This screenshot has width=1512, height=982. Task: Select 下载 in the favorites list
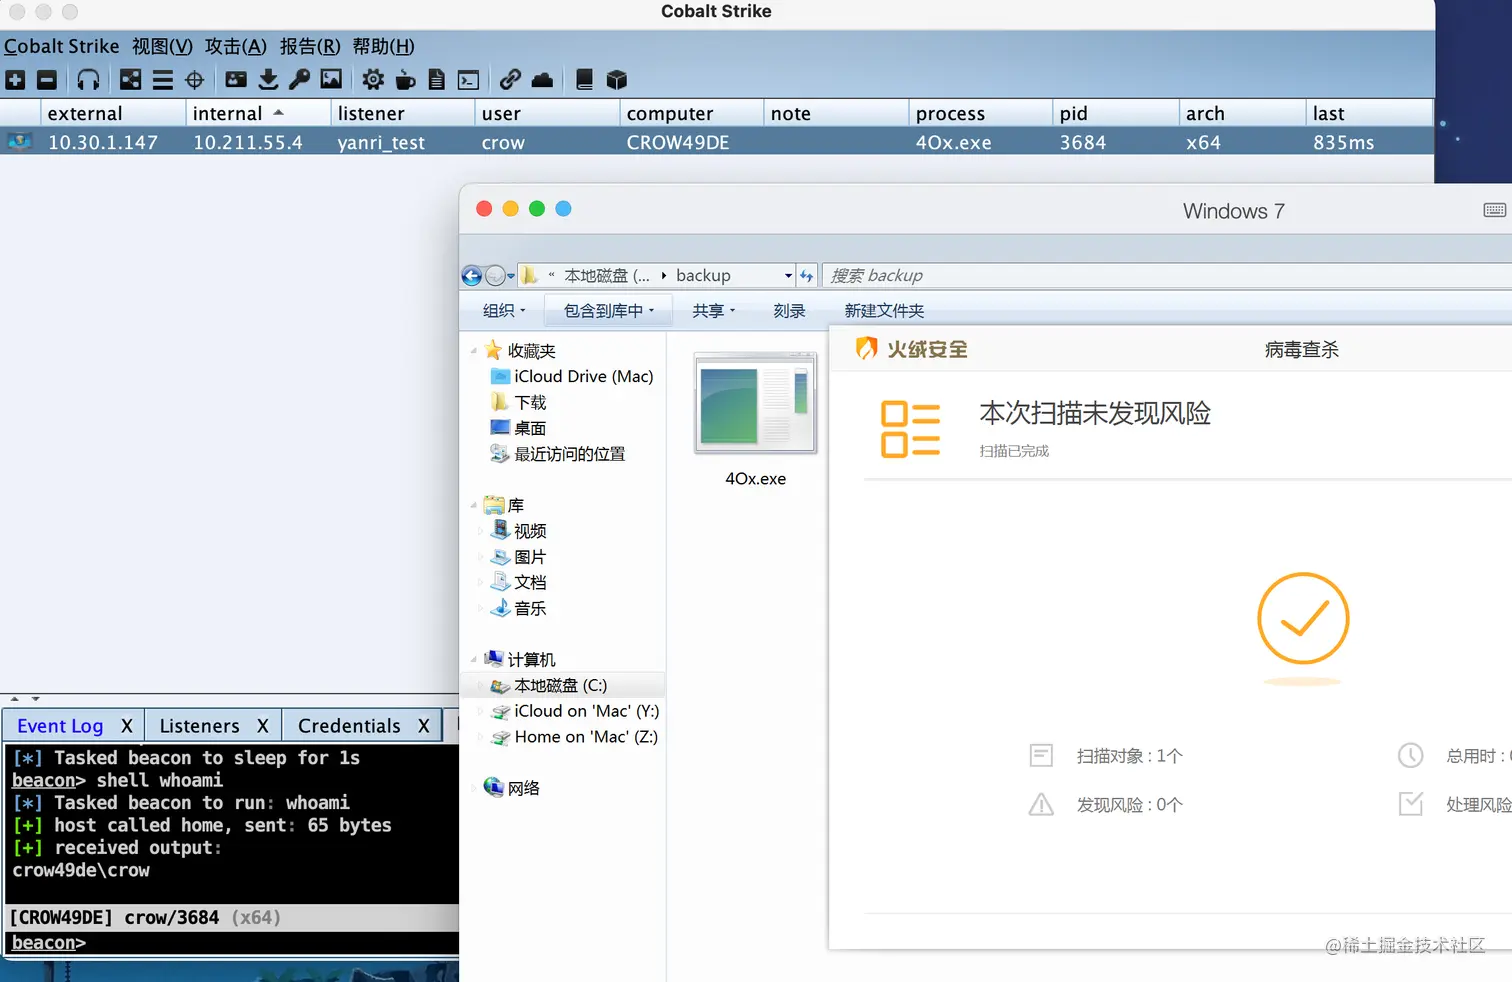(519, 402)
